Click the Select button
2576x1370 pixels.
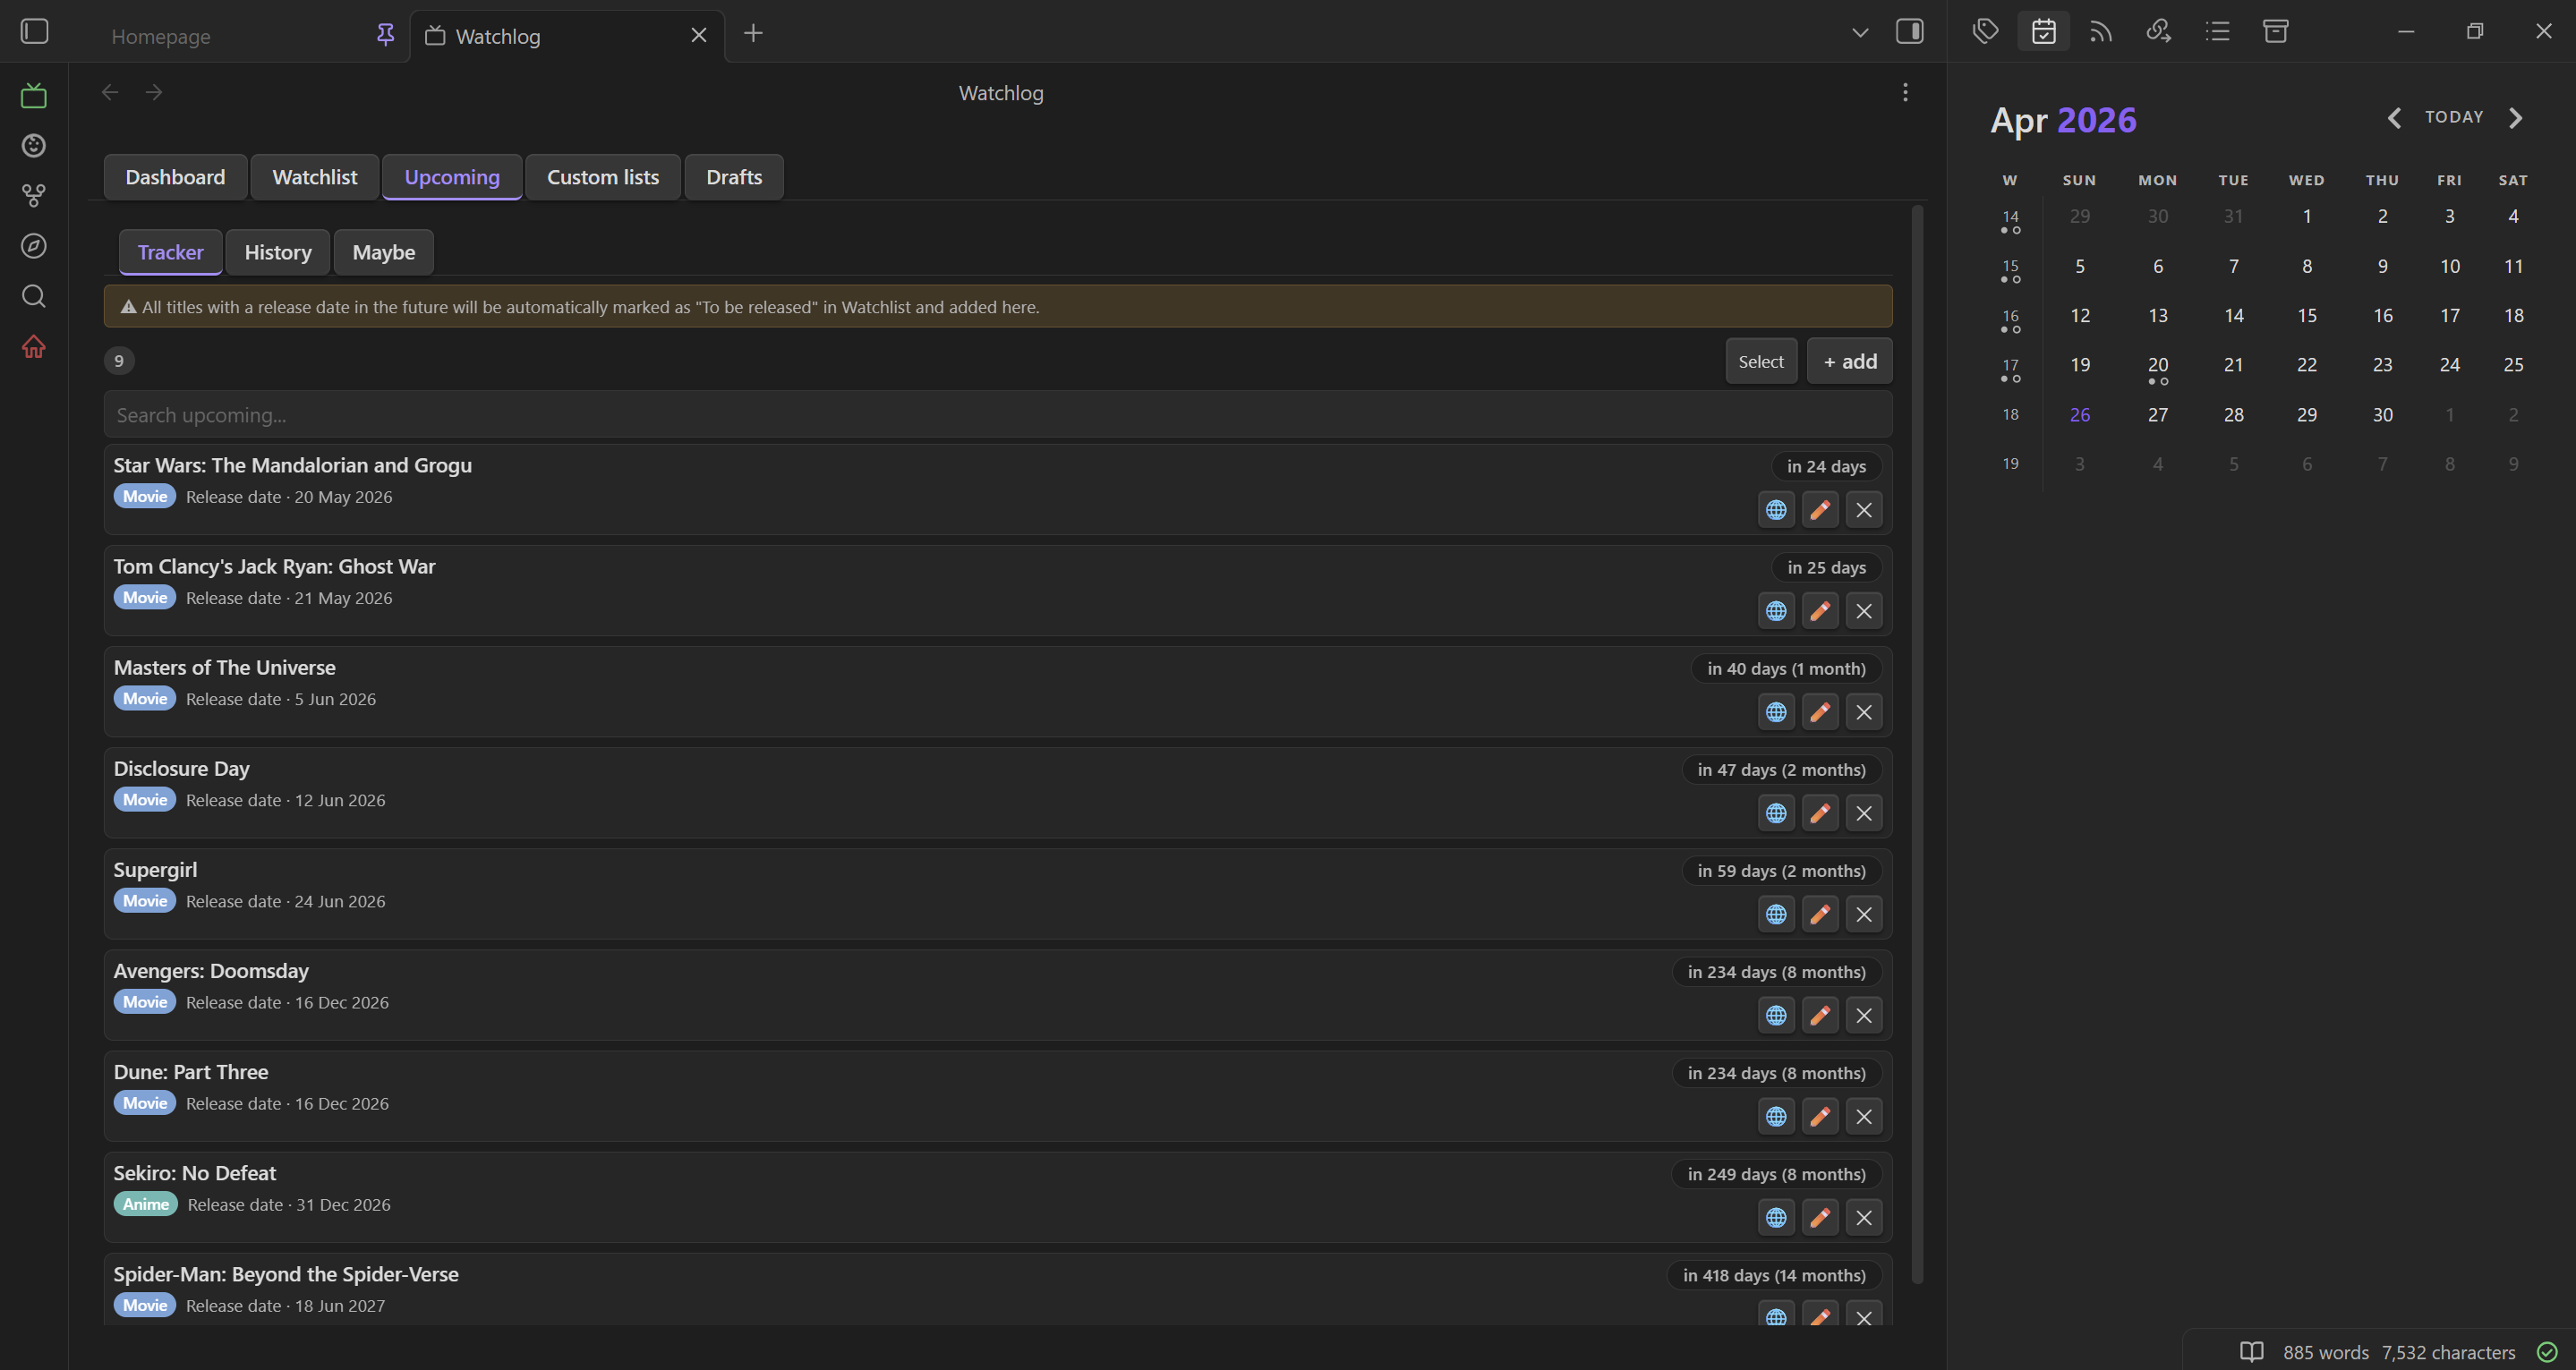pos(1761,361)
